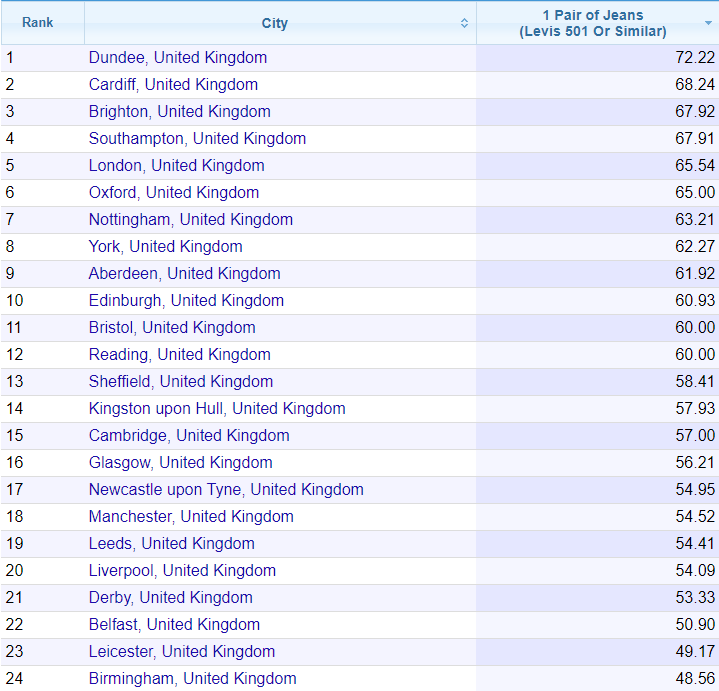Click the Jeans column descending sort arrow
The height and width of the screenshot is (691, 719).
click(x=708, y=23)
